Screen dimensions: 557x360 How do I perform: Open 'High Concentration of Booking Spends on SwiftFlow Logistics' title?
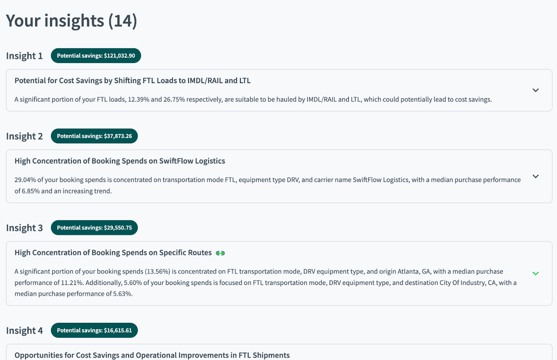click(x=120, y=161)
